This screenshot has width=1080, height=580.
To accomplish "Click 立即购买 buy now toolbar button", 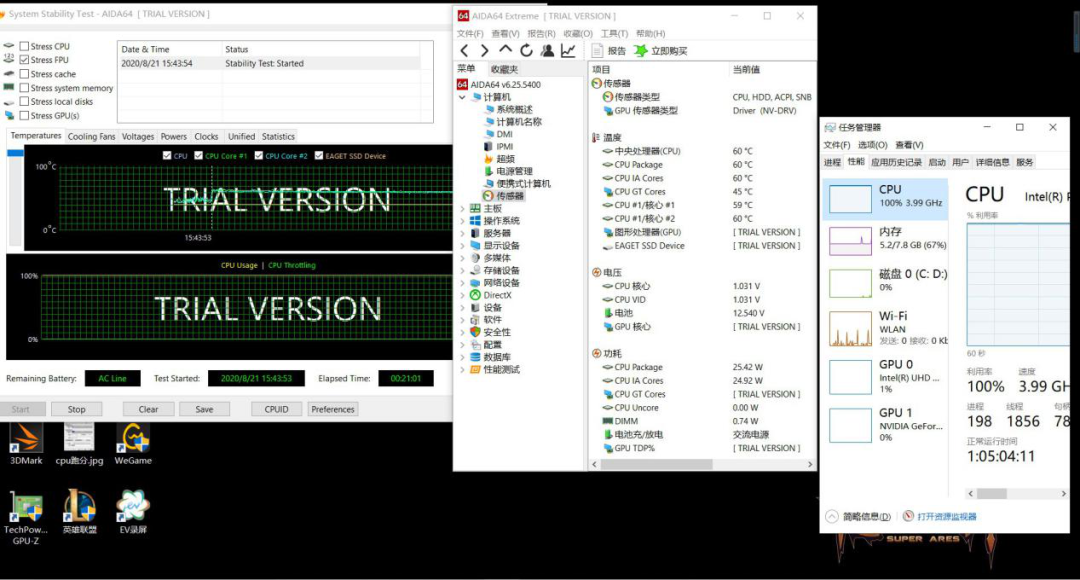I will [x=661, y=51].
